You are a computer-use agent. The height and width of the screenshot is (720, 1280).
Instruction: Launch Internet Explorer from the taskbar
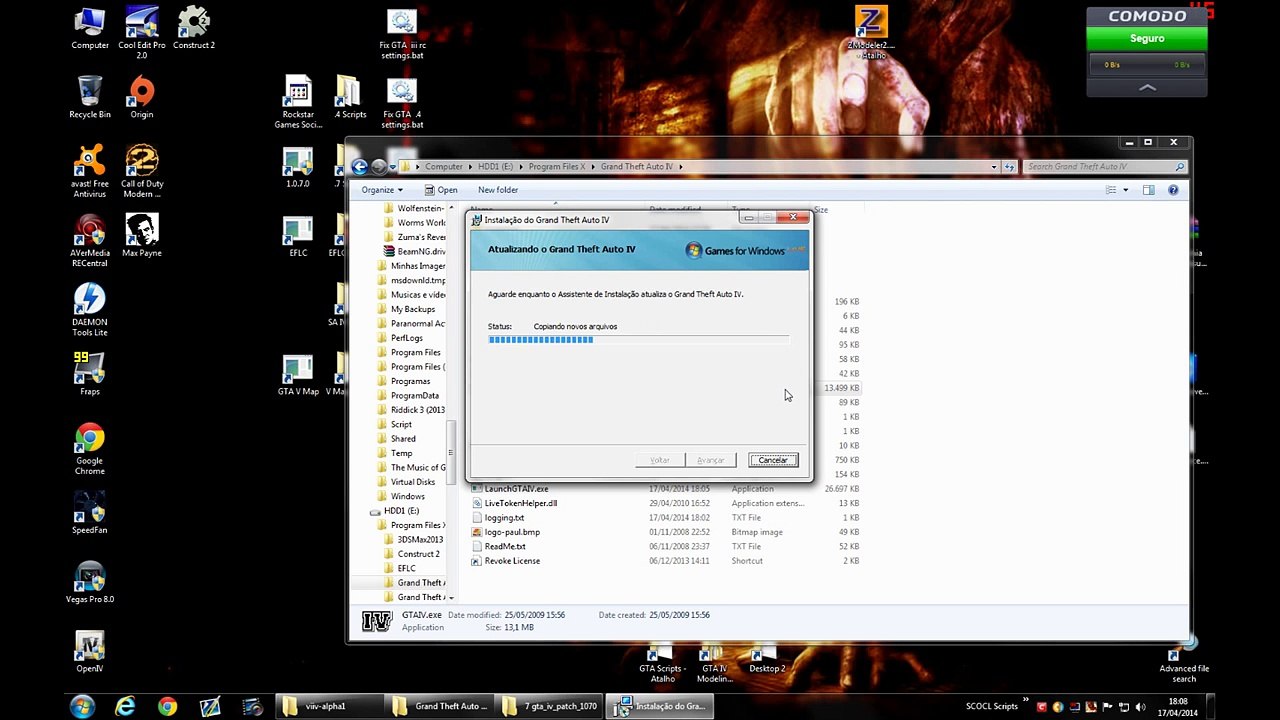[x=125, y=706]
